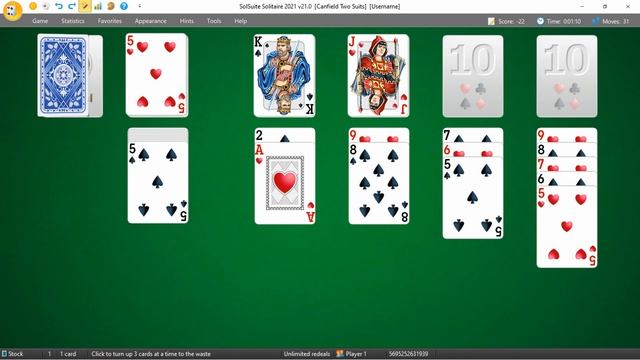Screen dimensions: 640x360
Task: Select the Ace of hearts tableau card
Action: tap(285, 183)
